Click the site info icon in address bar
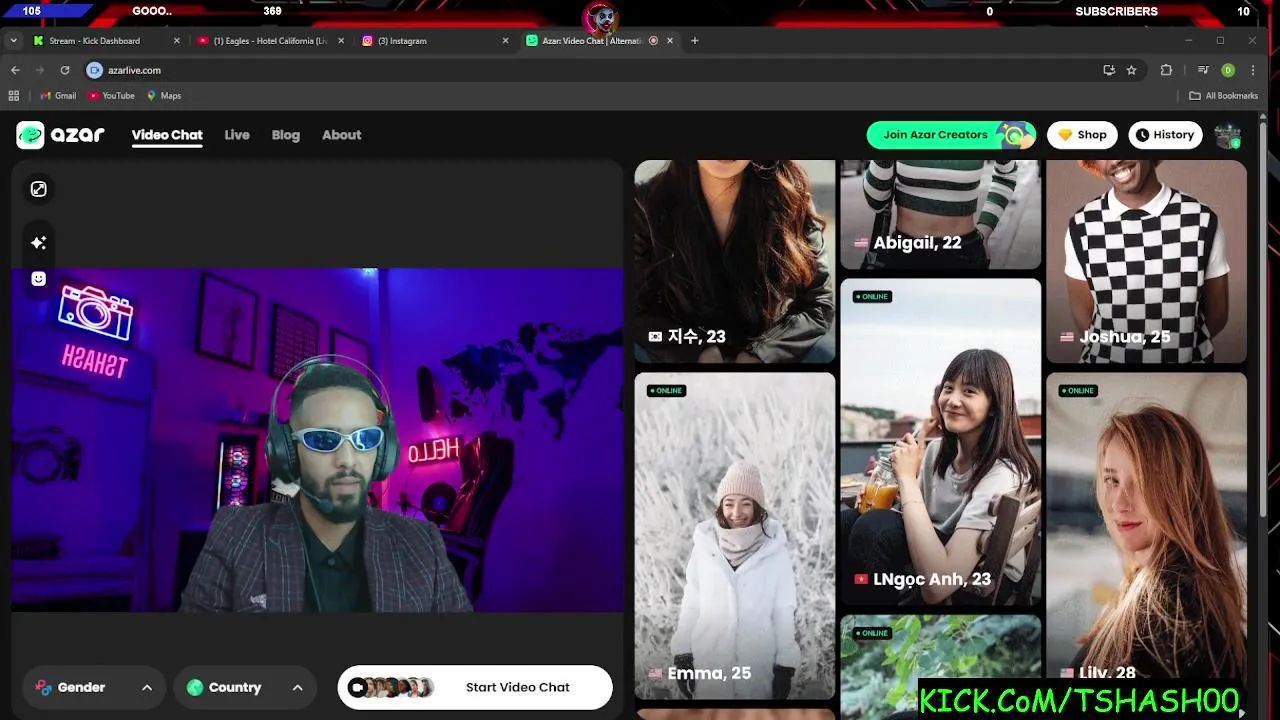This screenshot has width=1280, height=720. pos(95,70)
